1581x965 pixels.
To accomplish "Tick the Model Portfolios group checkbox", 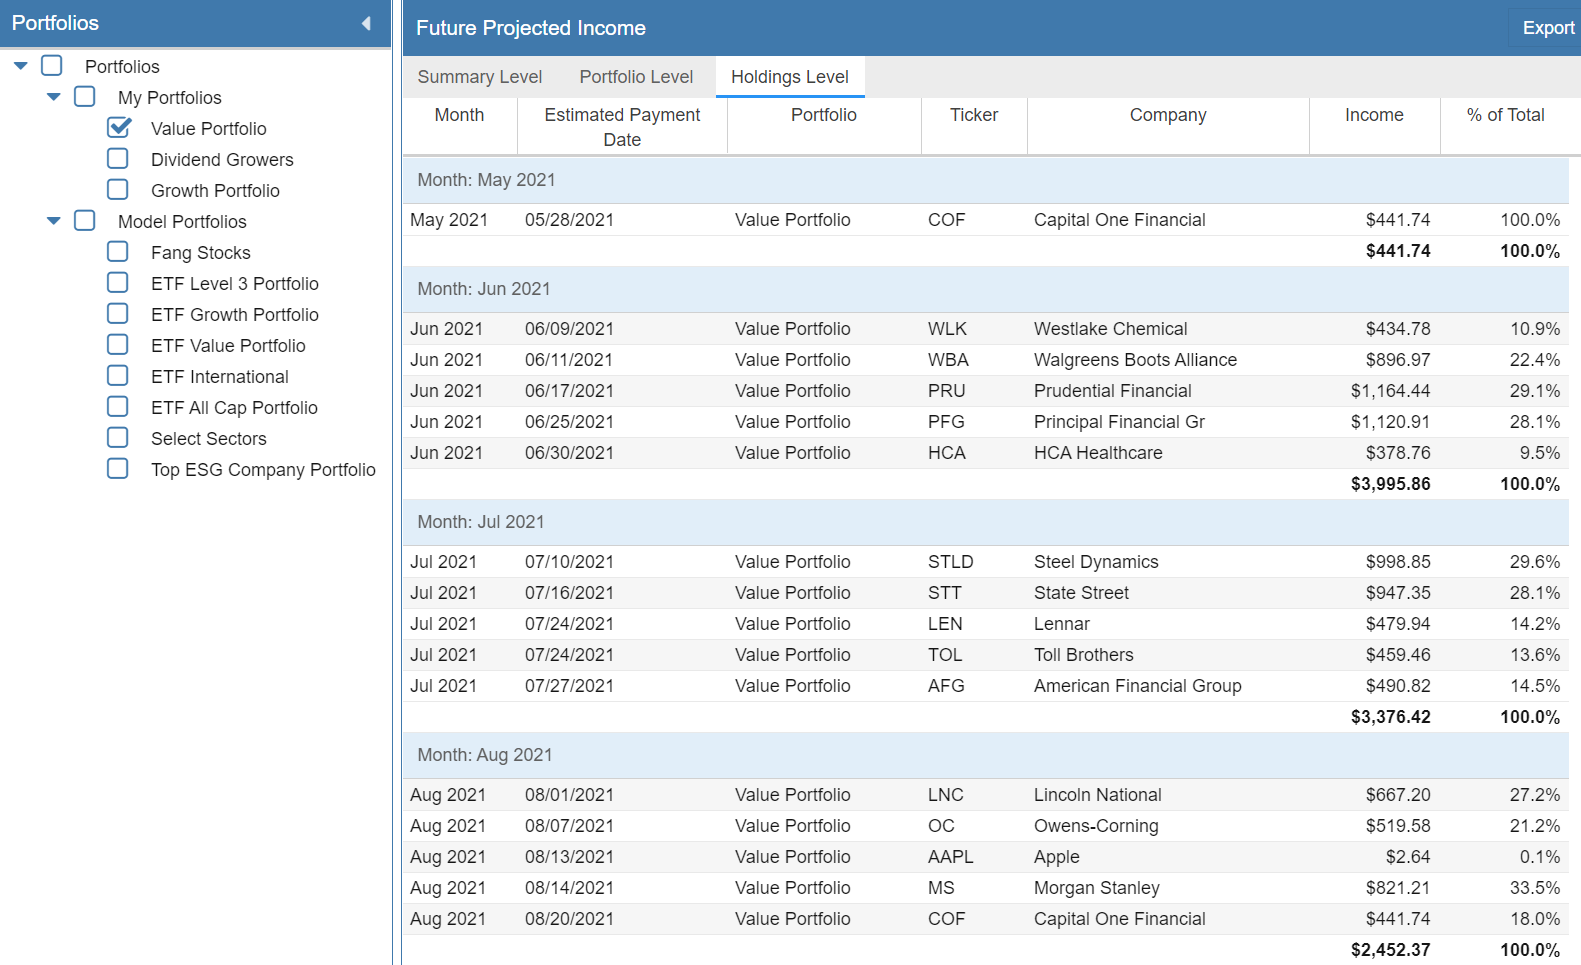I will pos(85,221).
